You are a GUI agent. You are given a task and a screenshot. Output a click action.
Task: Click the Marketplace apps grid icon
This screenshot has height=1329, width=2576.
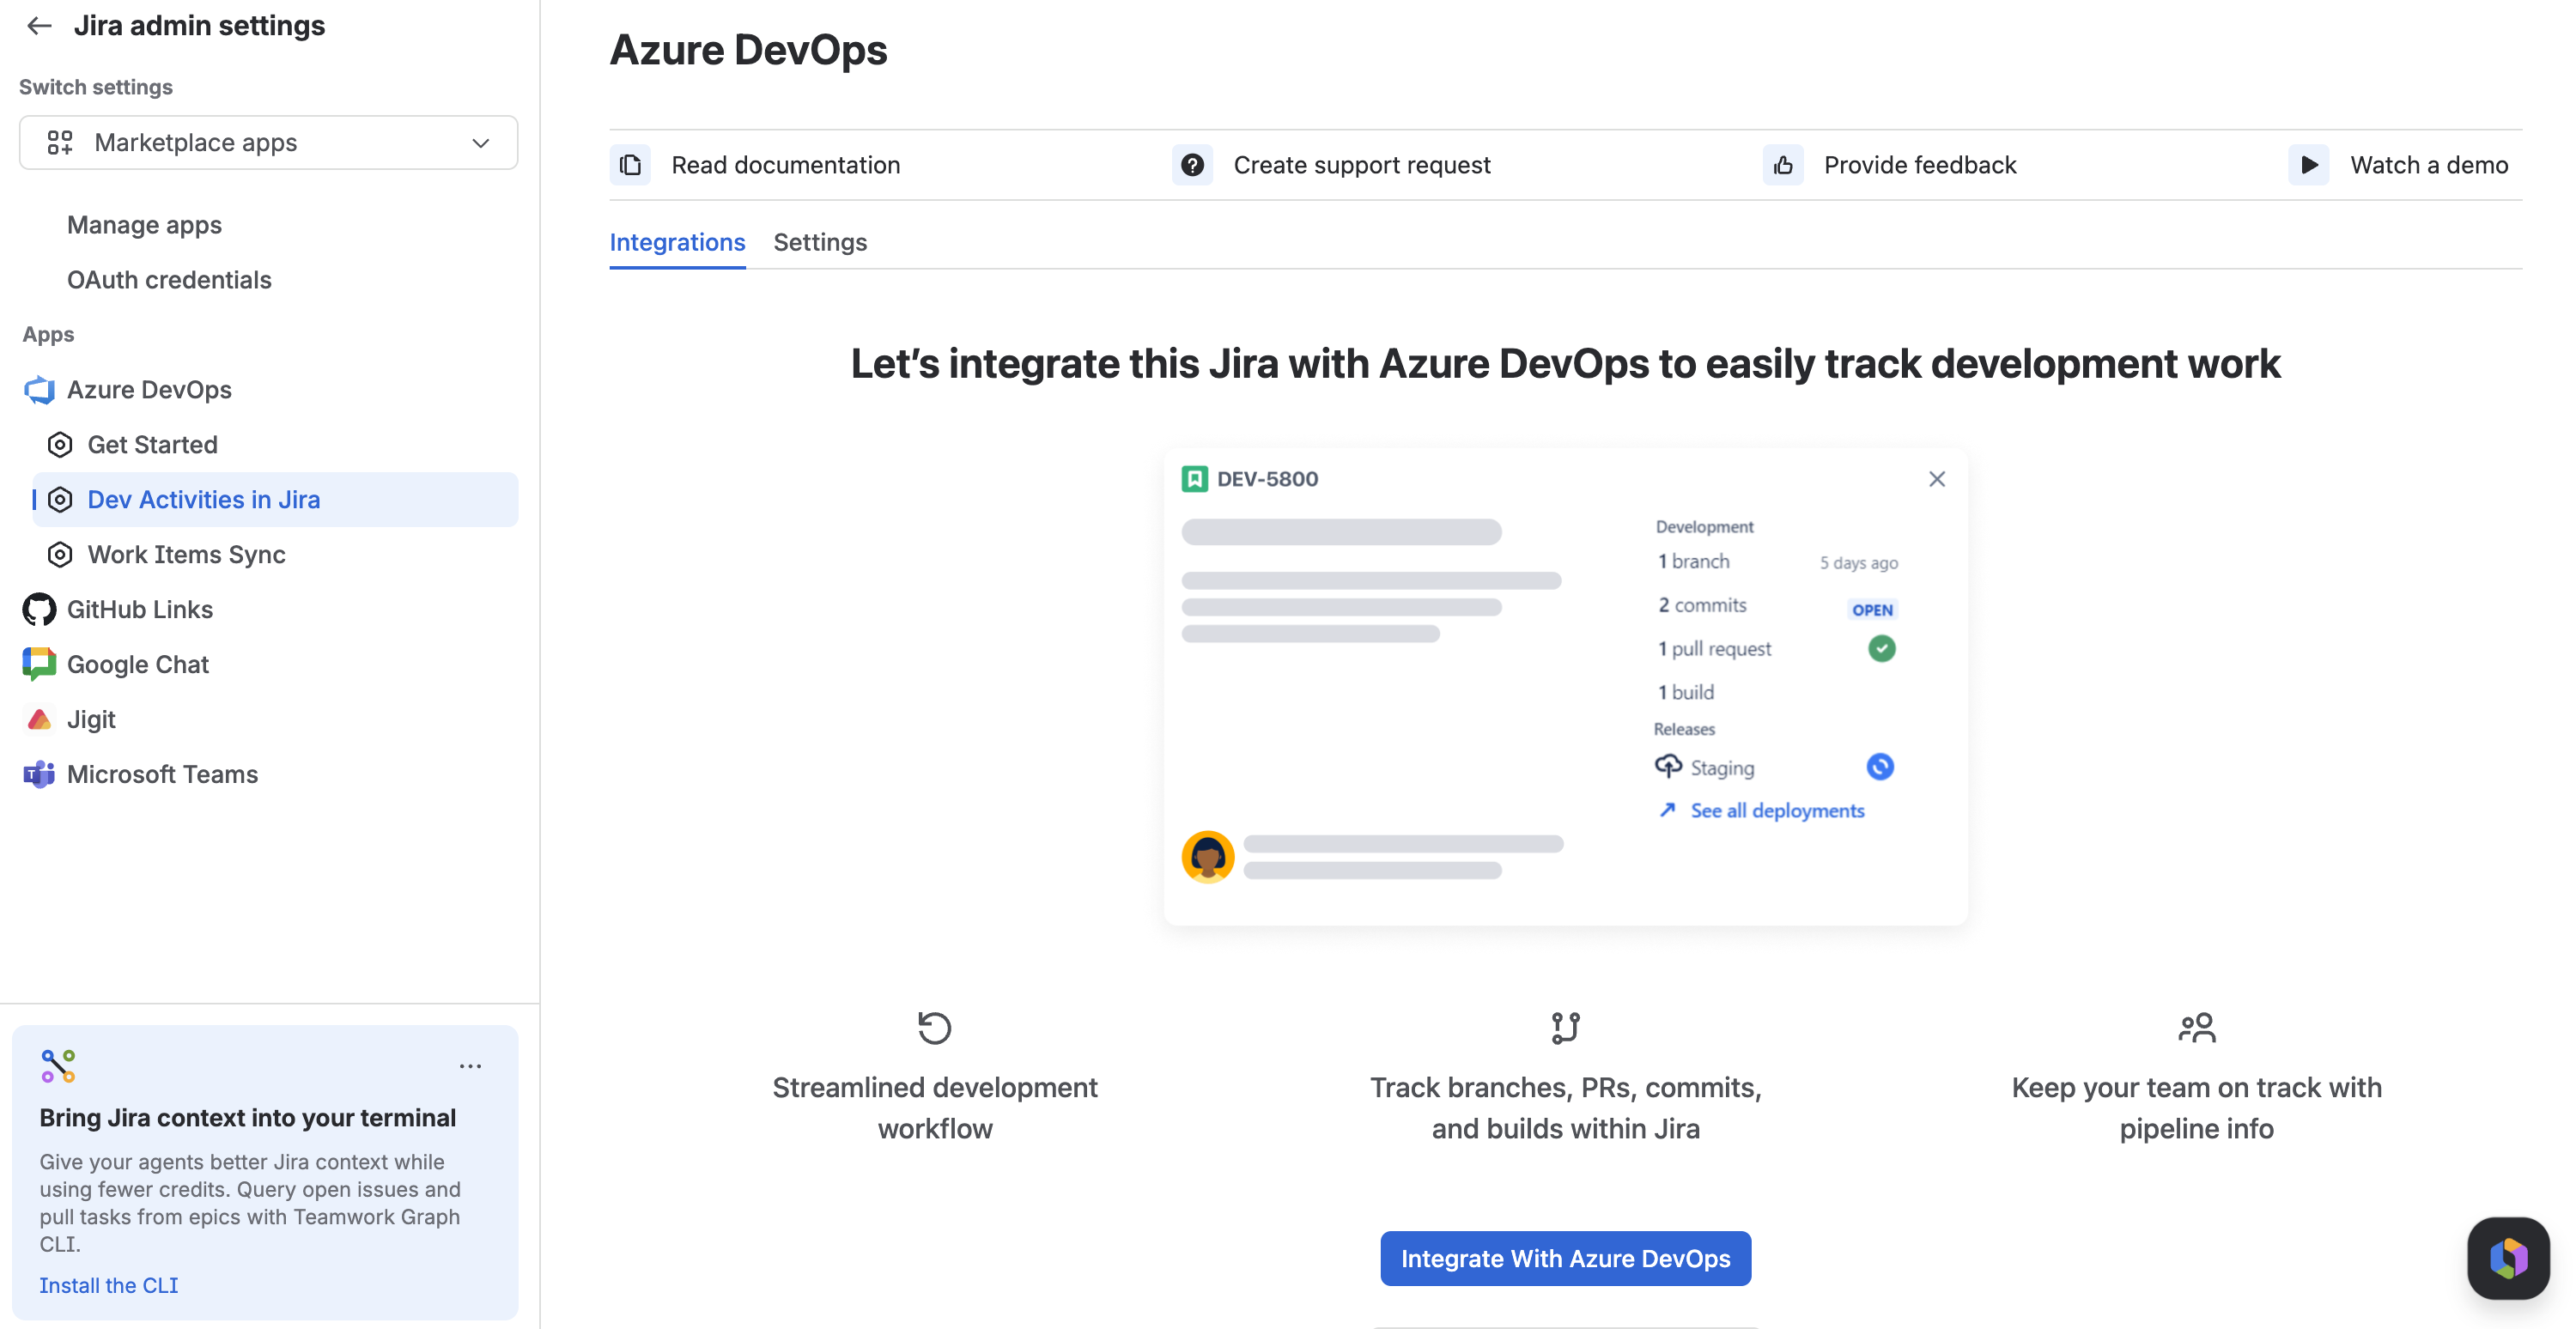point(60,143)
